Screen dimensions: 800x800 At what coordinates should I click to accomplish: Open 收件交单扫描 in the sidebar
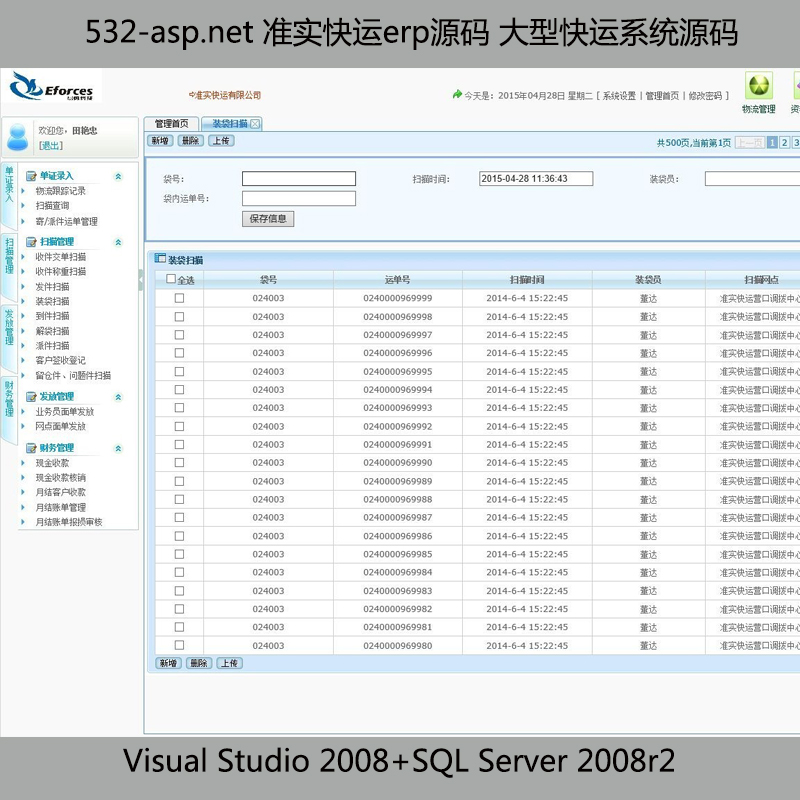coord(61,257)
